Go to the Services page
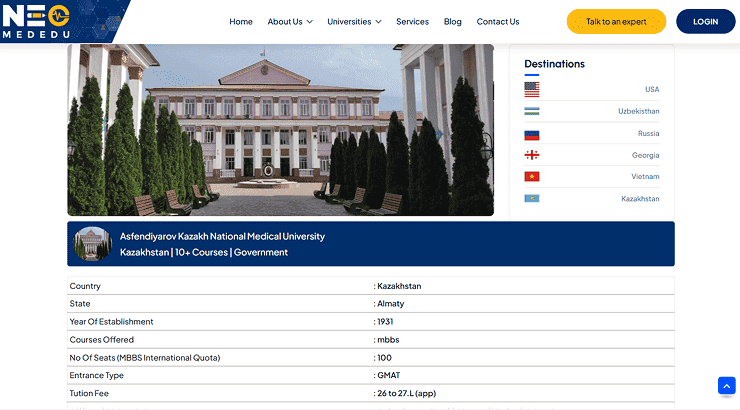This screenshot has width=740, height=410. pos(412,22)
